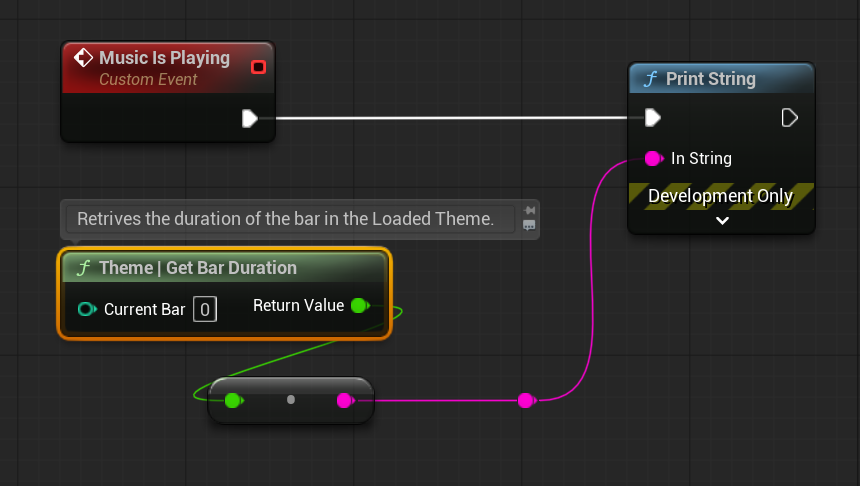Click the teal Current Bar input pin
The height and width of the screenshot is (486, 860).
click(x=86, y=309)
